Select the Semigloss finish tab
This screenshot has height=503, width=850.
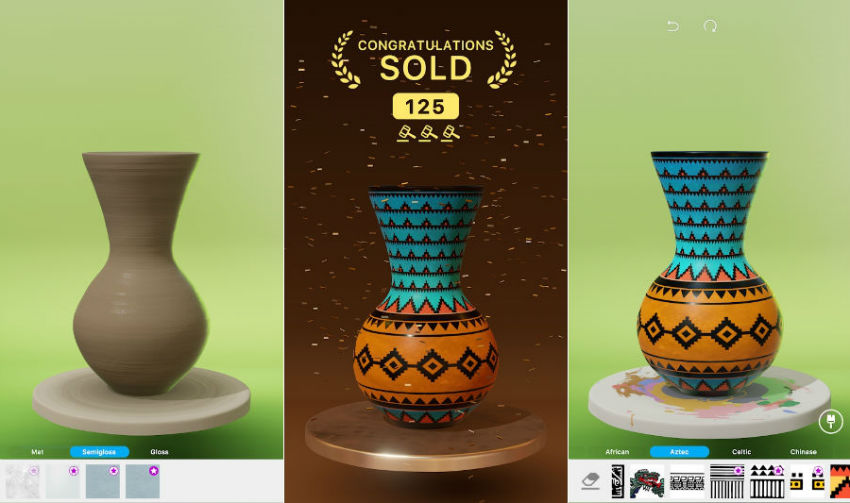point(99,452)
